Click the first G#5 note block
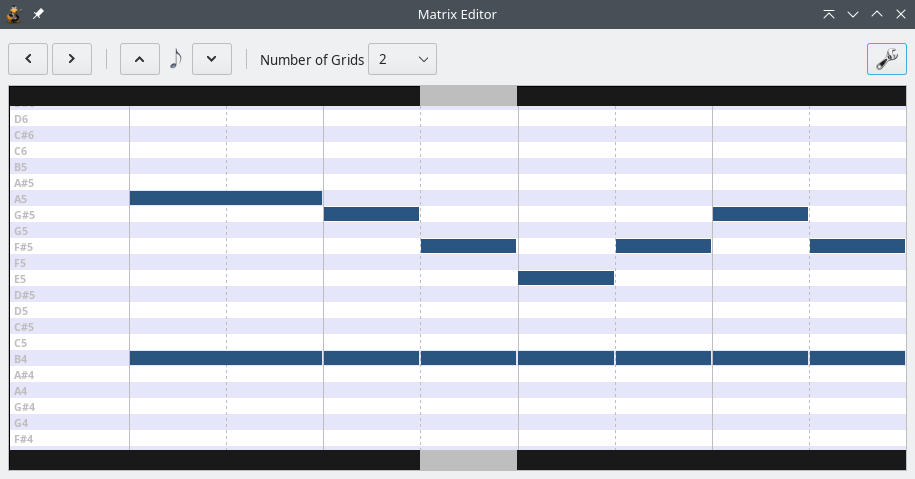The image size is (915, 479). 371,214
